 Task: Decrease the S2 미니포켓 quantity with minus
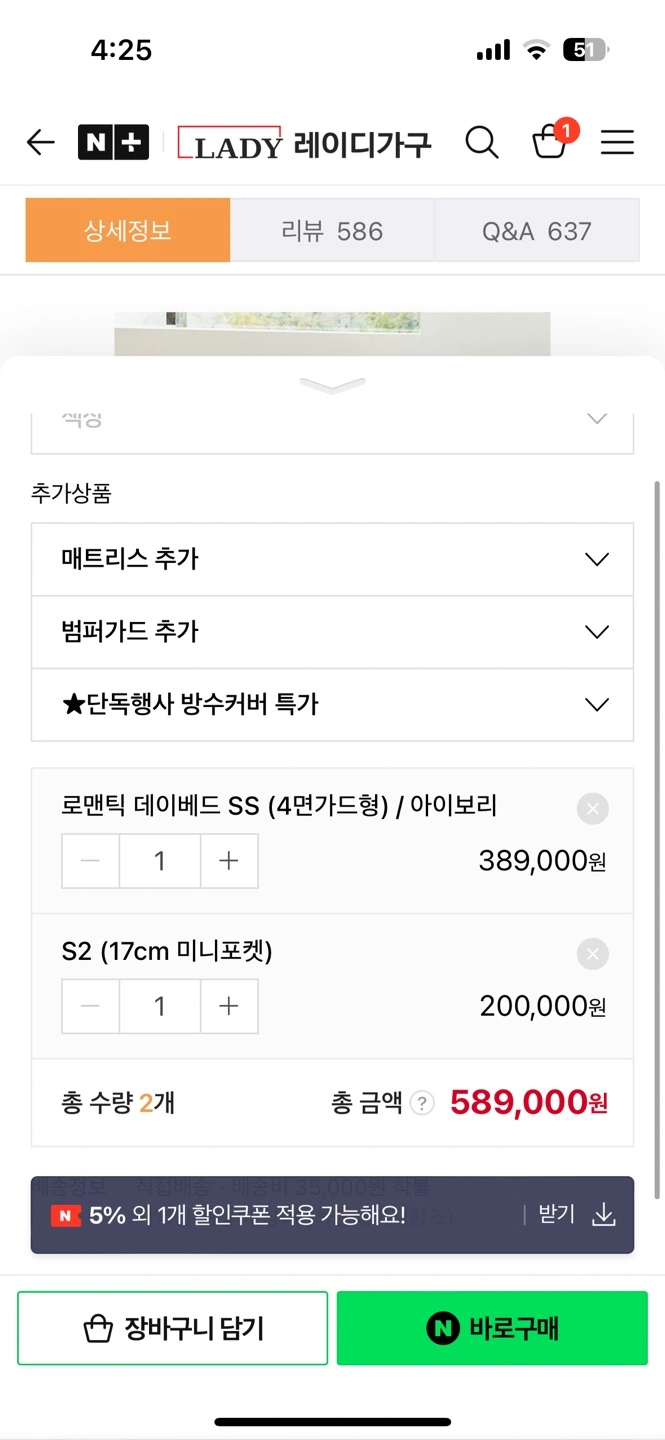[x=91, y=1006]
